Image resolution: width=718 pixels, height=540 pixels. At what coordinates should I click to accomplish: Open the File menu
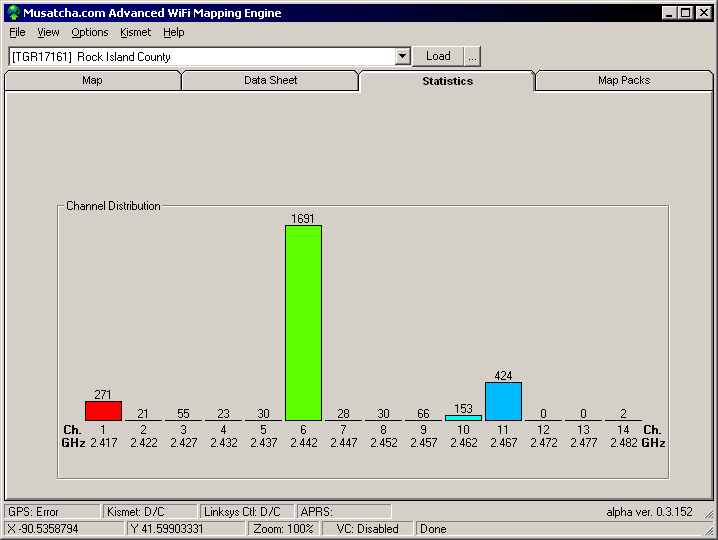pos(17,32)
